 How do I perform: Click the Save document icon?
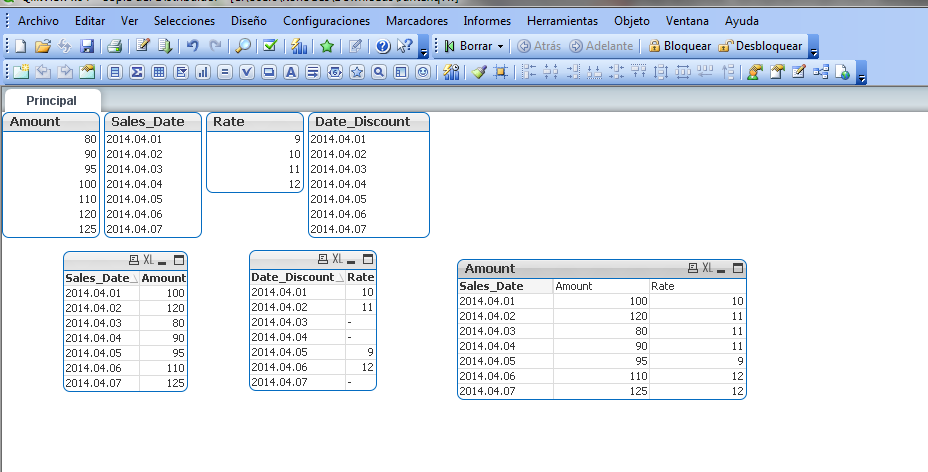pos(87,46)
